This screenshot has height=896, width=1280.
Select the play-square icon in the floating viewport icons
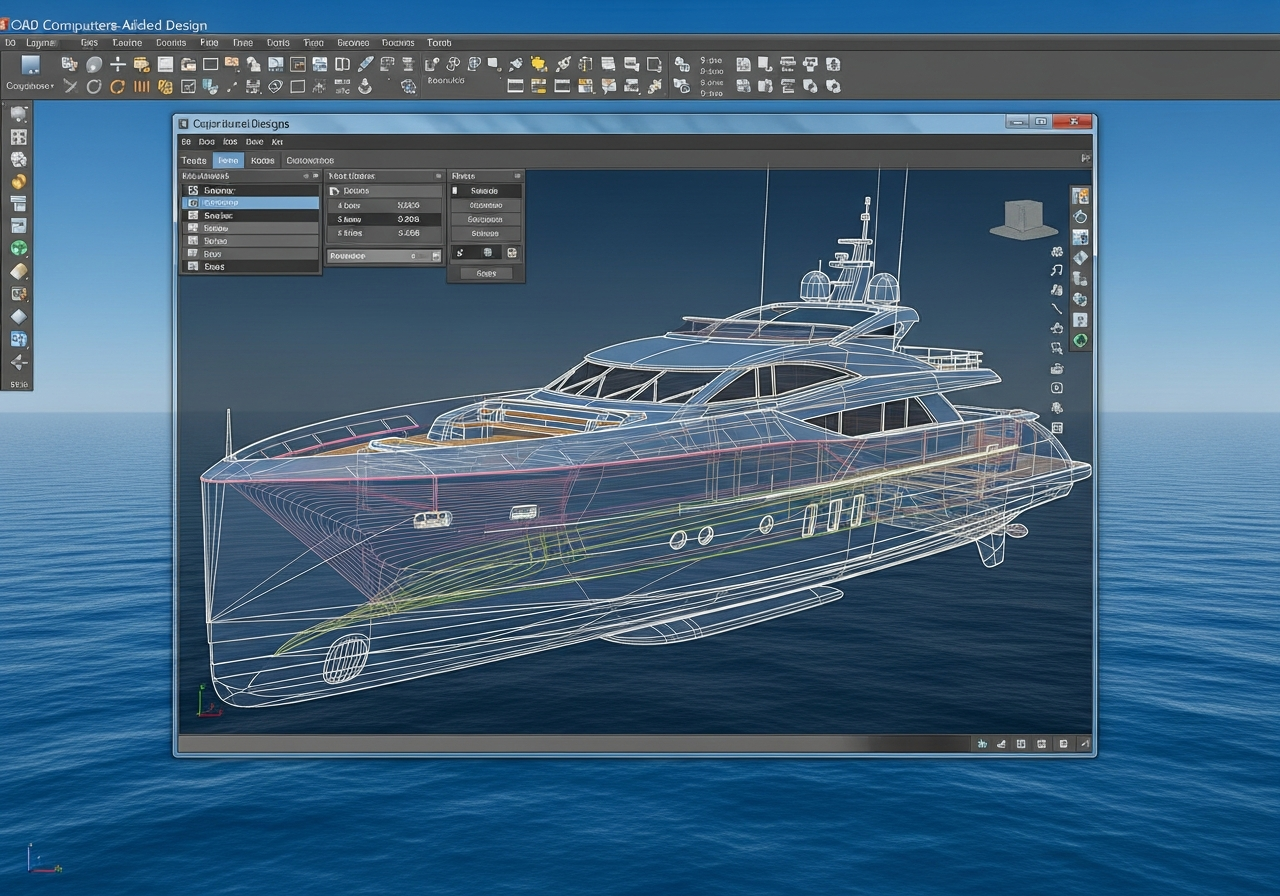tap(1057, 388)
